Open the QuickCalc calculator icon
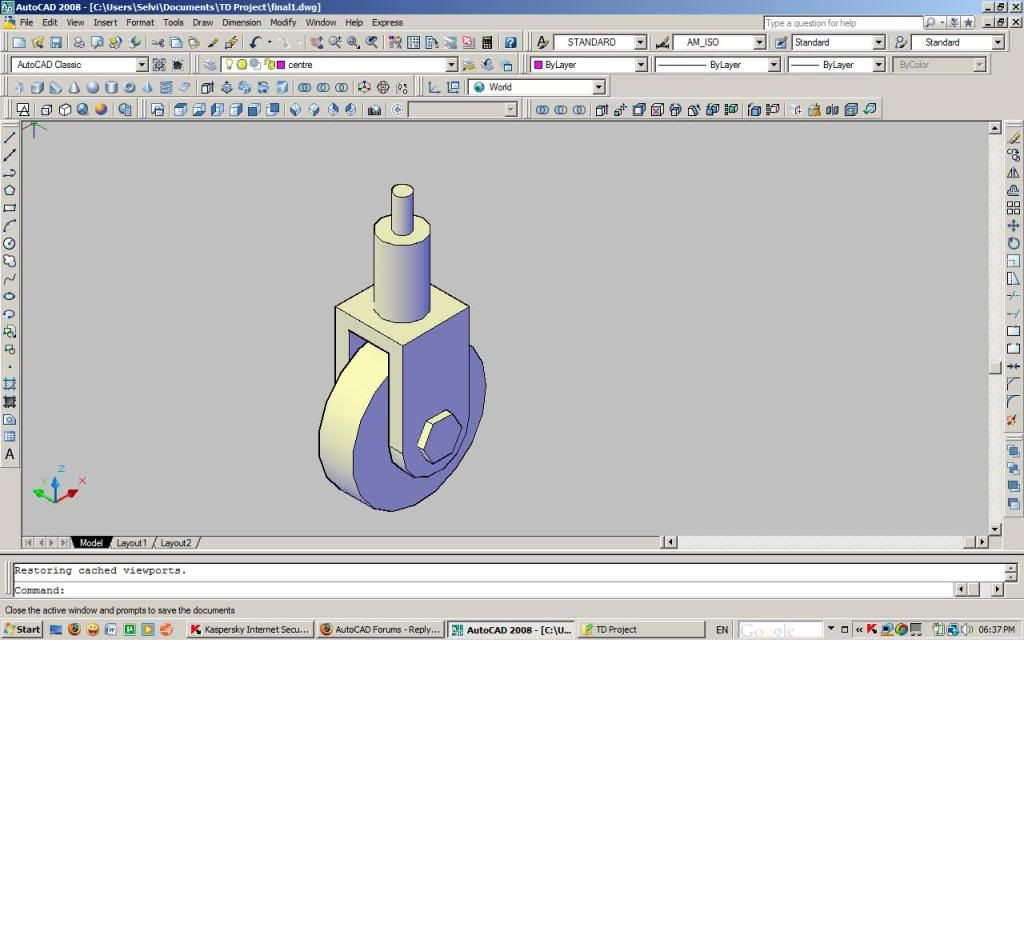Viewport: 1024px width, 927px height. pyautogui.click(x=487, y=43)
